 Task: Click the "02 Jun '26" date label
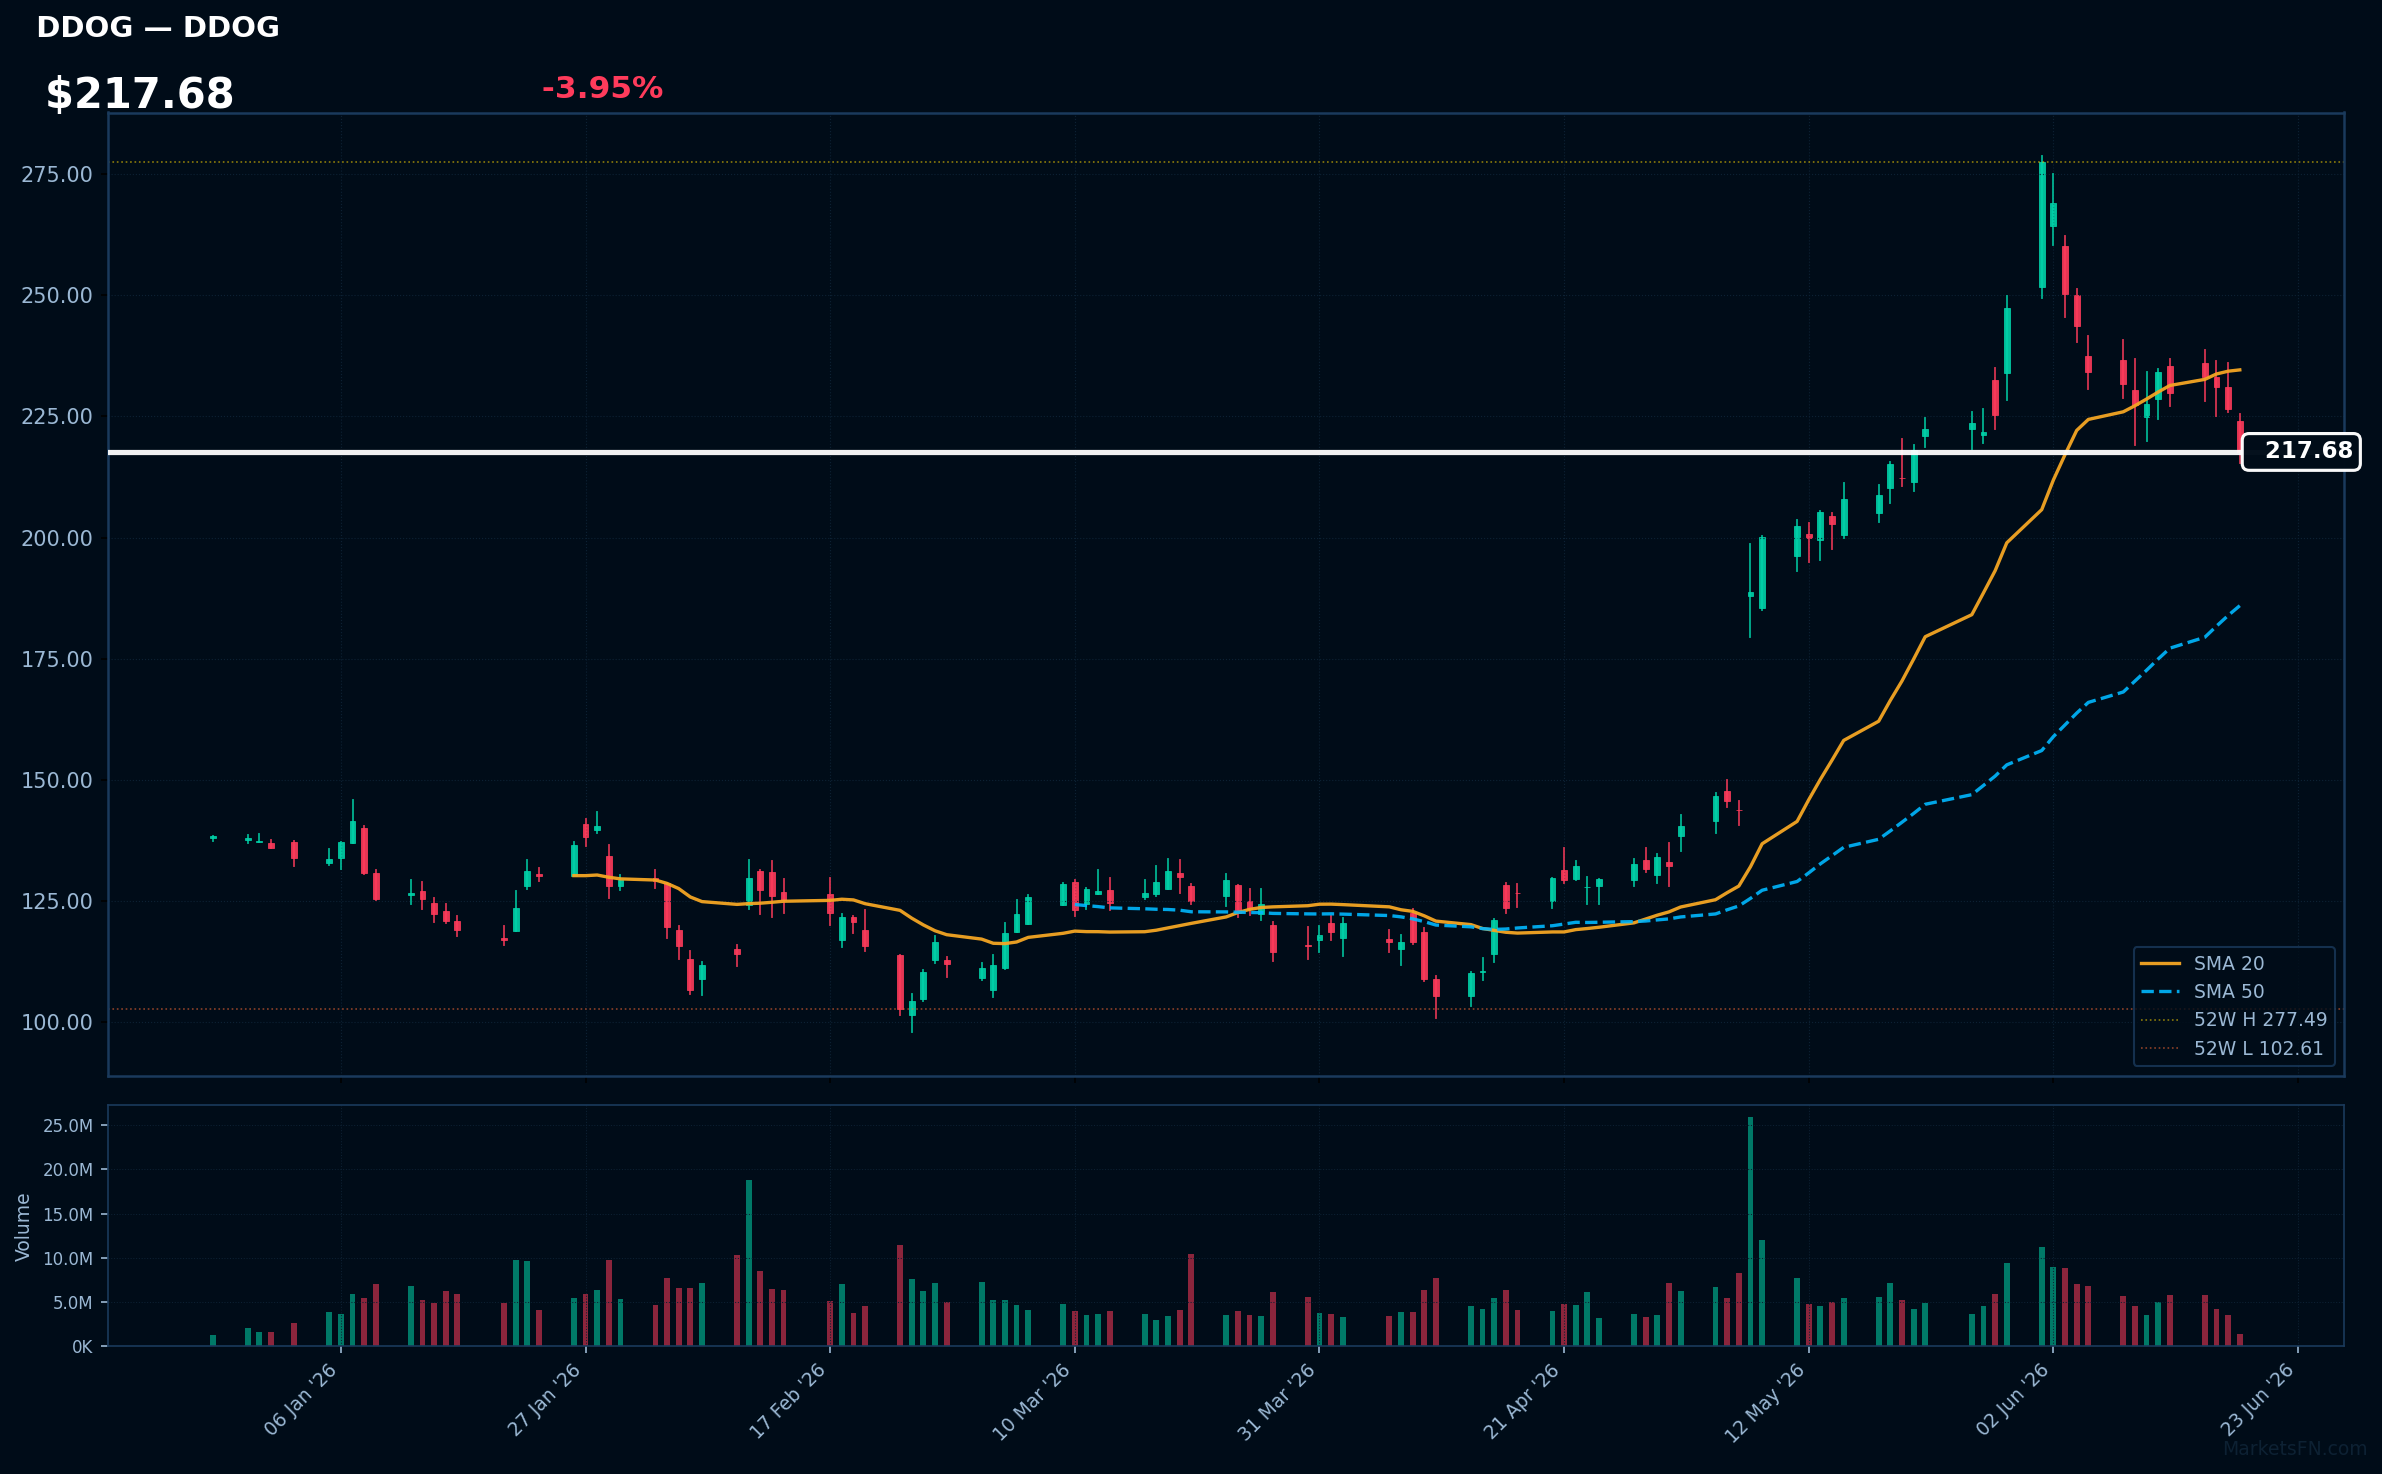tap(2012, 1399)
